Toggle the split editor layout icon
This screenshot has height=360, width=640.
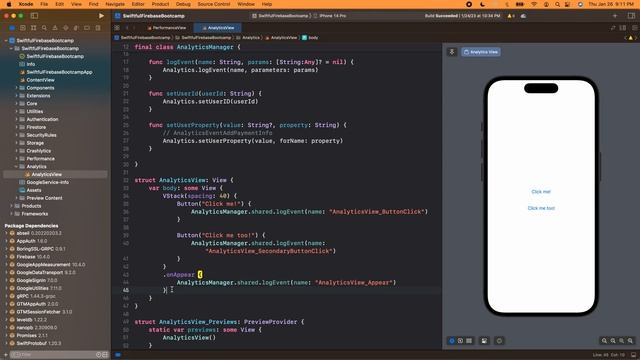point(634,28)
